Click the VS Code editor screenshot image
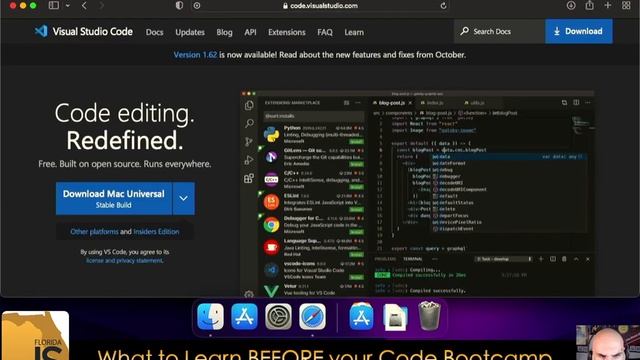The image size is (640, 360). [x=417, y=193]
